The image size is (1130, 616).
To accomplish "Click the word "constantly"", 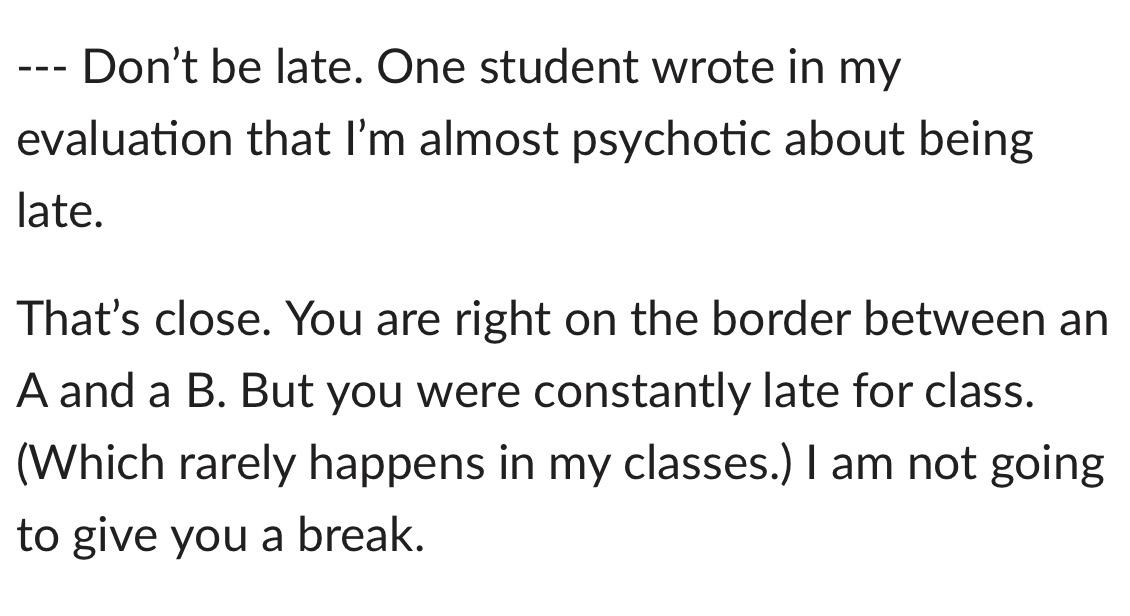I will pos(640,392).
